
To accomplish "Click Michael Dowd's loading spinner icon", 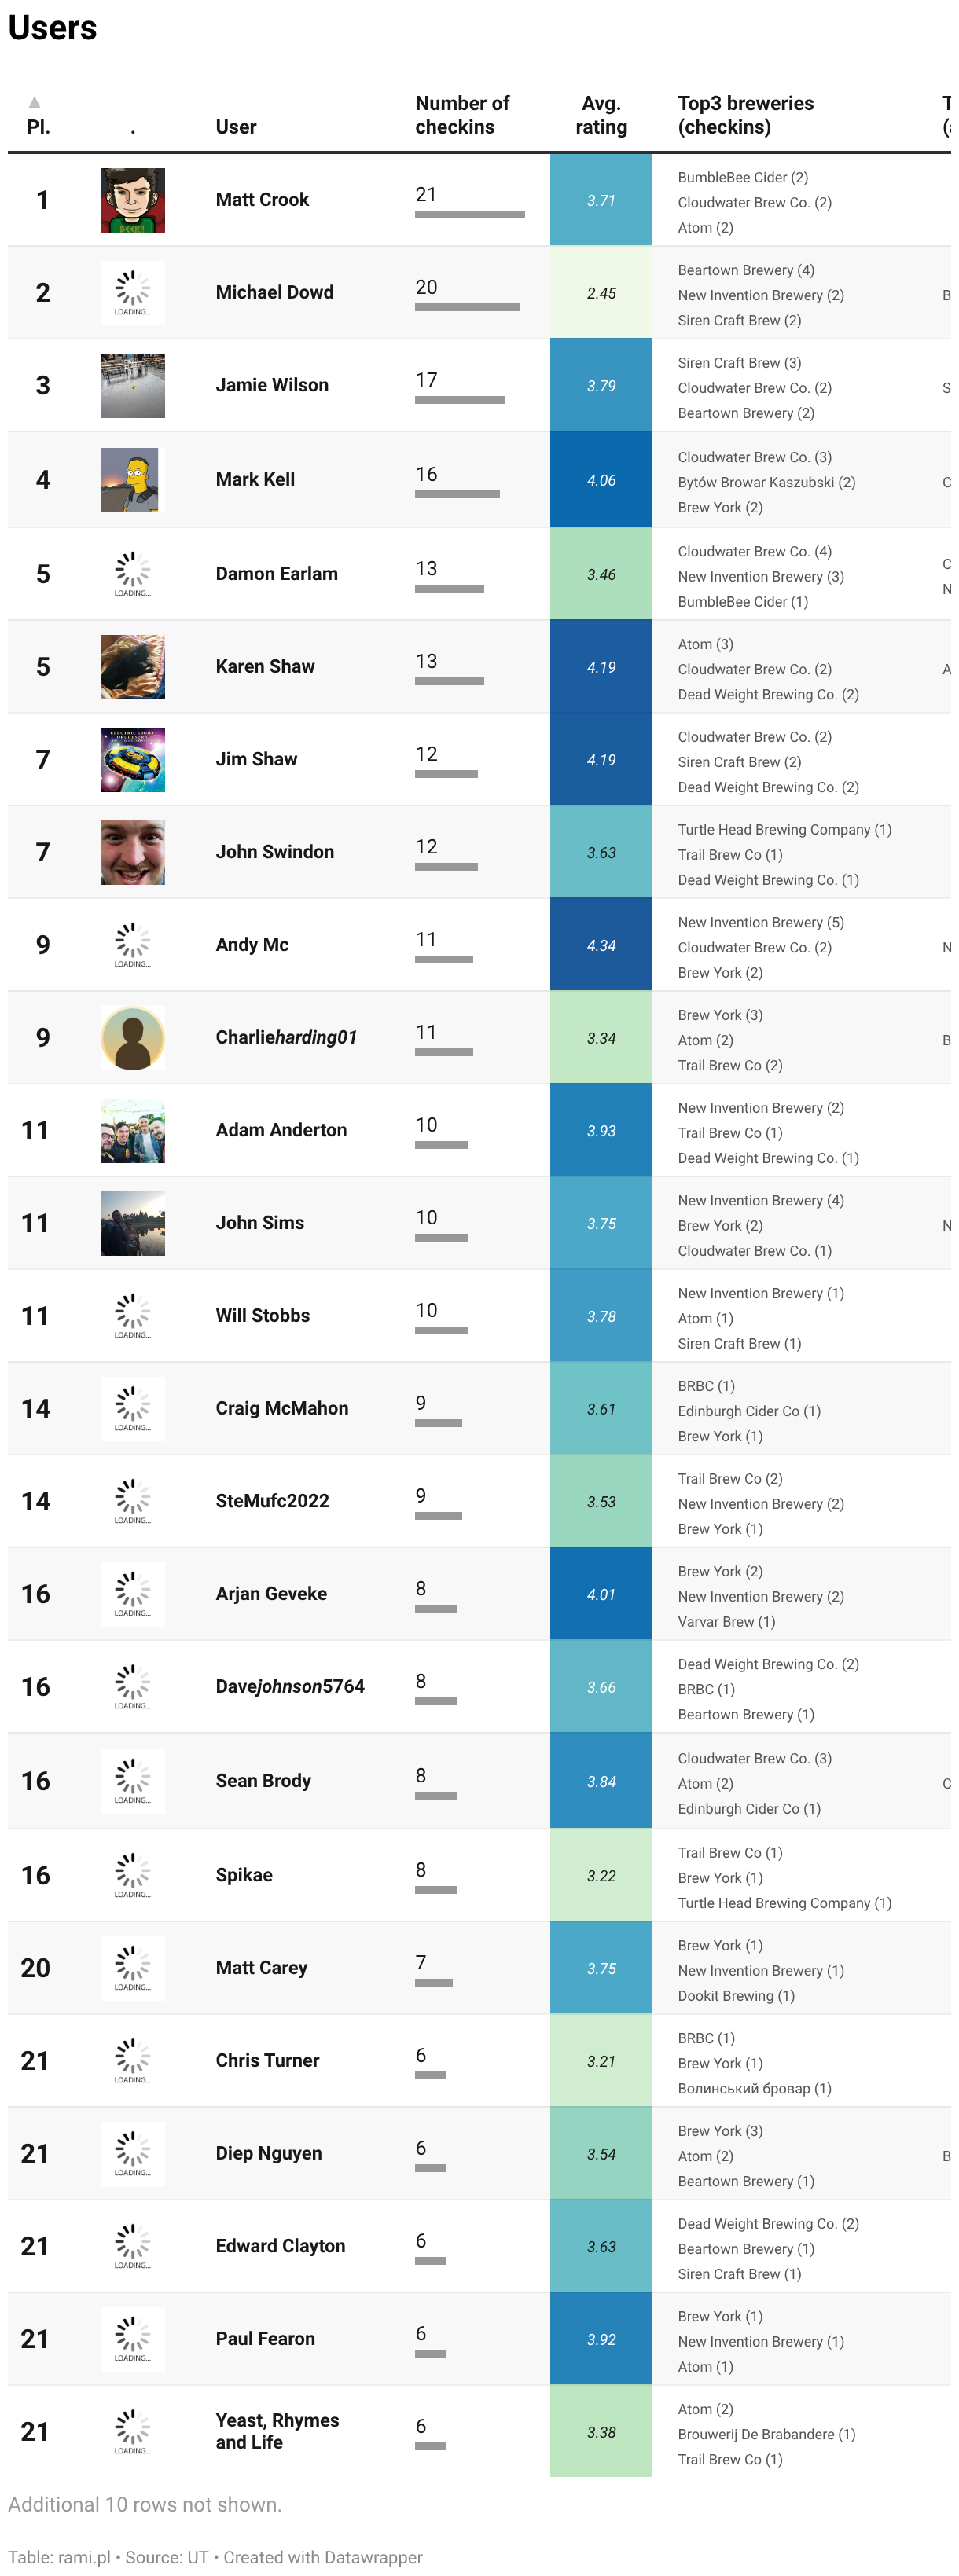I will pos(132,293).
